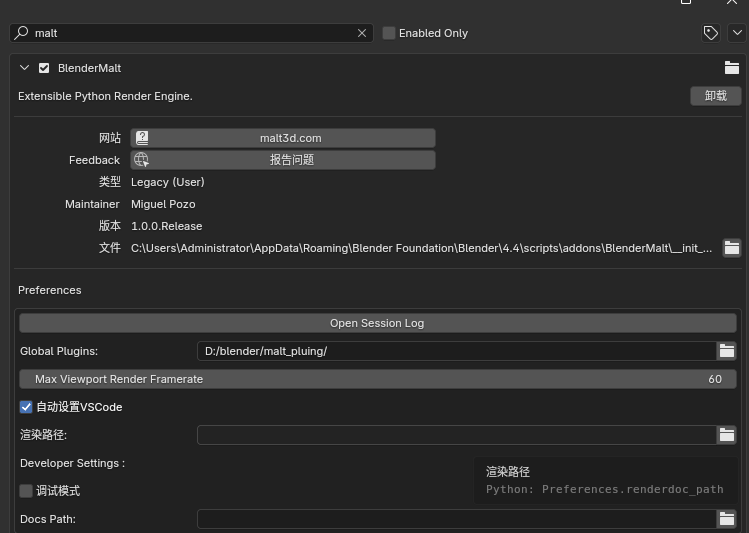Screen dimensions: 749x533
Task: Browse for the Global Plugins folder
Action: click(x=727, y=351)
